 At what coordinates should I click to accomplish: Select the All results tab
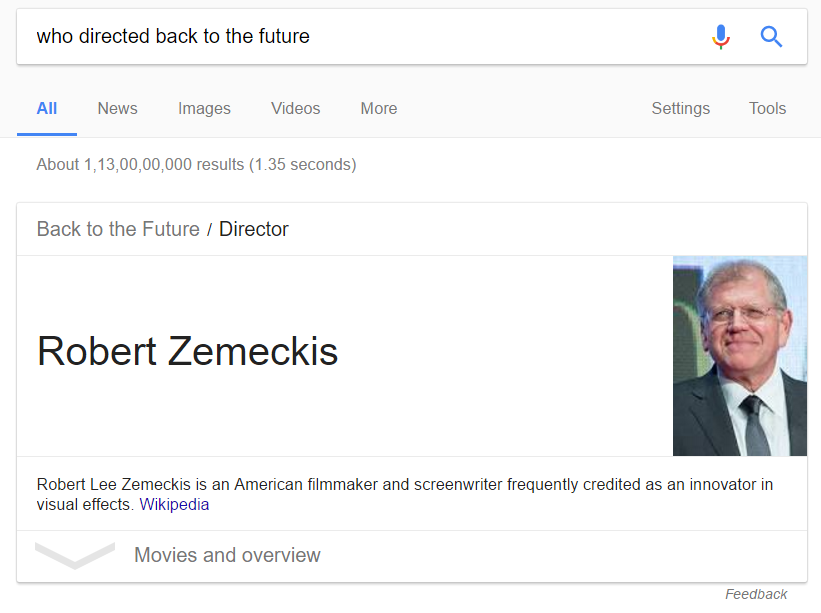coord(47,109)
